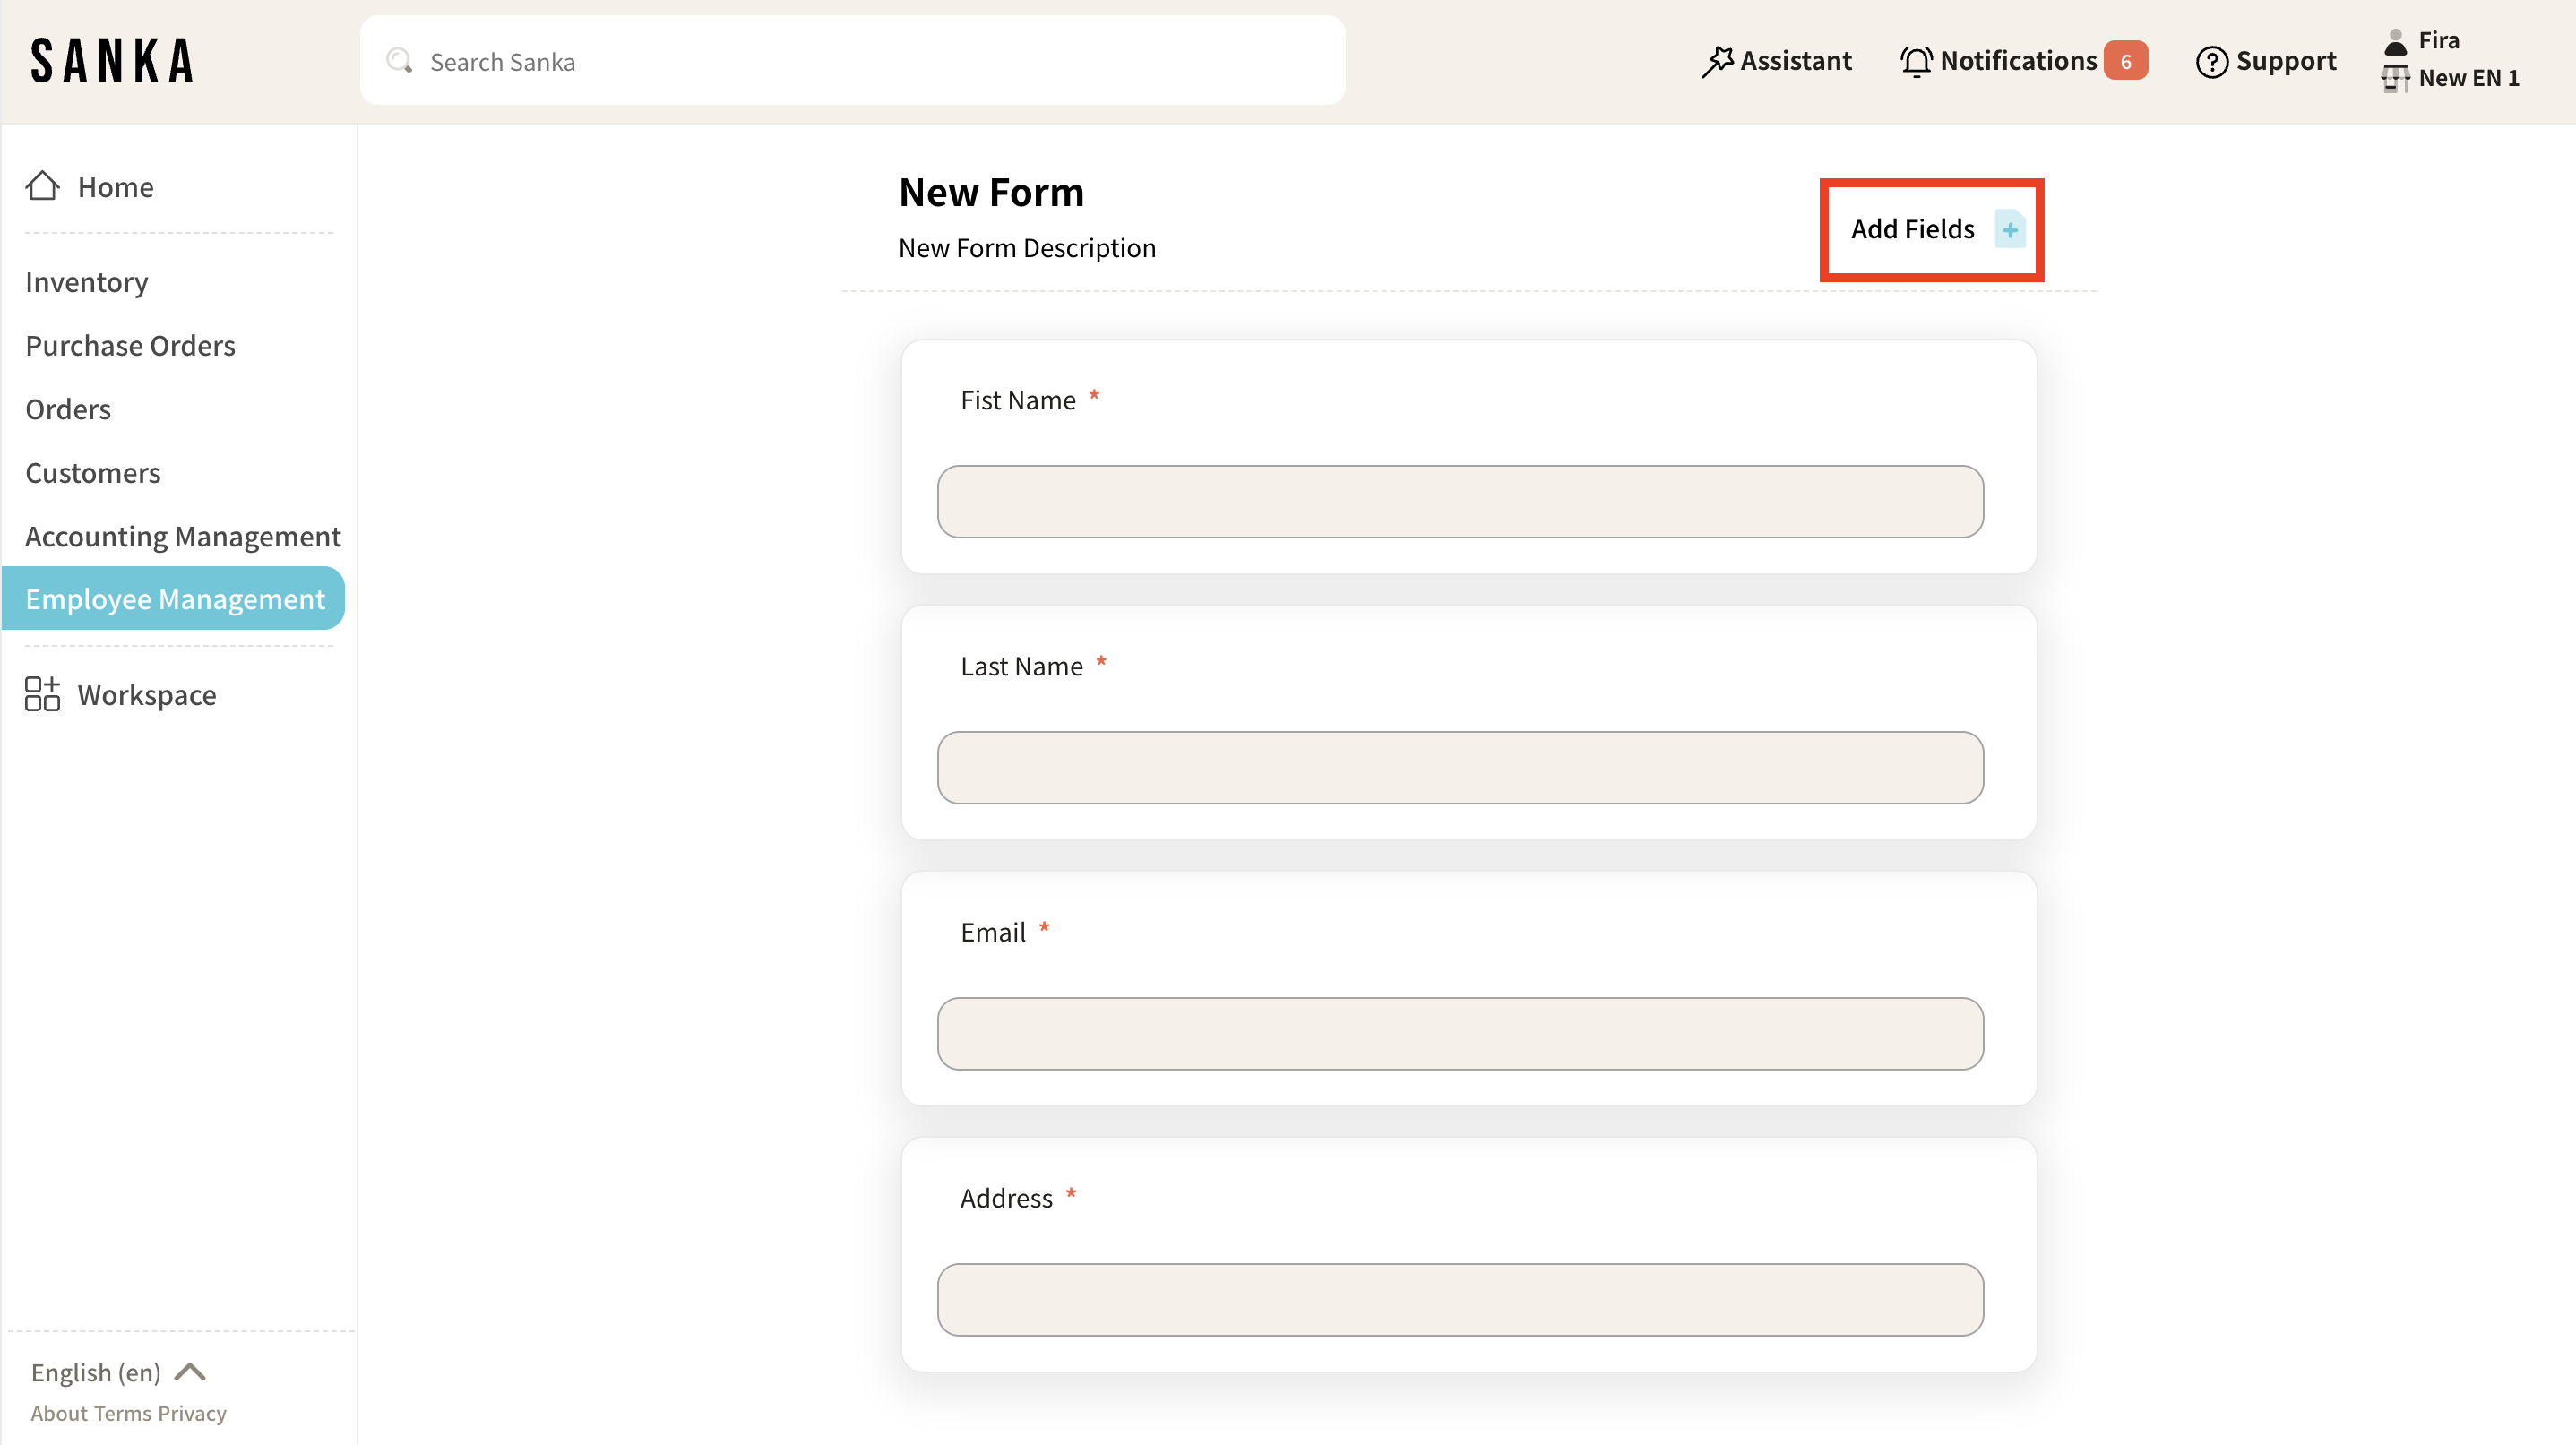Image resolution: width=2576 pixels, height=1445 pixels.
Task: Open the Assistant wand icon
Action: tap(1717, 61)
